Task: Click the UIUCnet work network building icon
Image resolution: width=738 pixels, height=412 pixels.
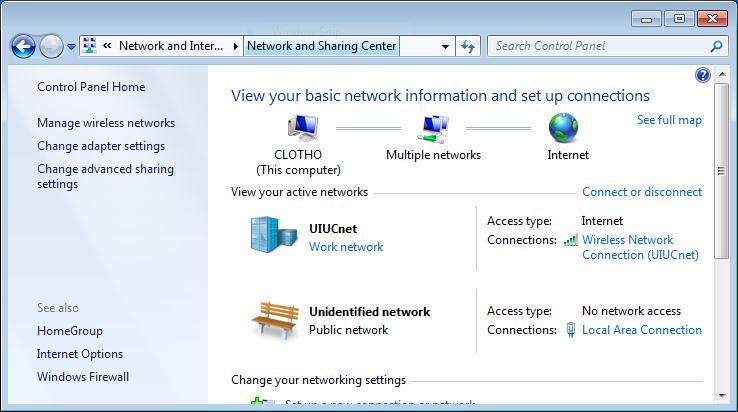Action: click(273, 236)
